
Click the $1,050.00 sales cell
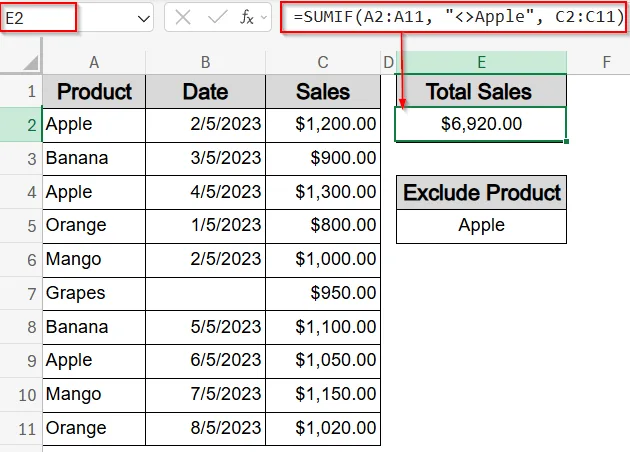[x=323, y=361]
